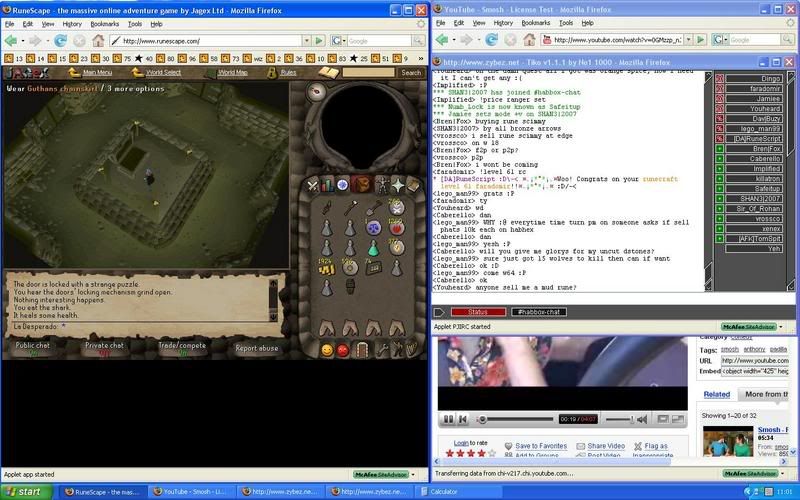800x500 pixels.
Task: Open the Prayer tab star icon
Action: click(x=397, y=185)
